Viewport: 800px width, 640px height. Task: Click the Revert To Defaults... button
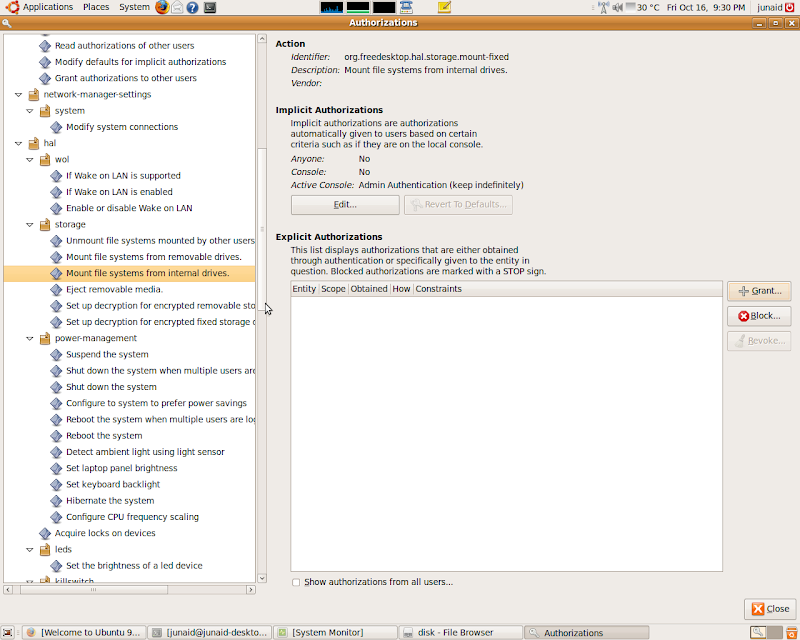point(458,205)
